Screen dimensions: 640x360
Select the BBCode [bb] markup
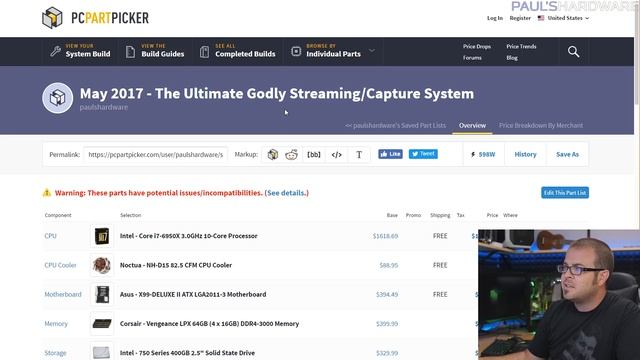coord(314,155)
